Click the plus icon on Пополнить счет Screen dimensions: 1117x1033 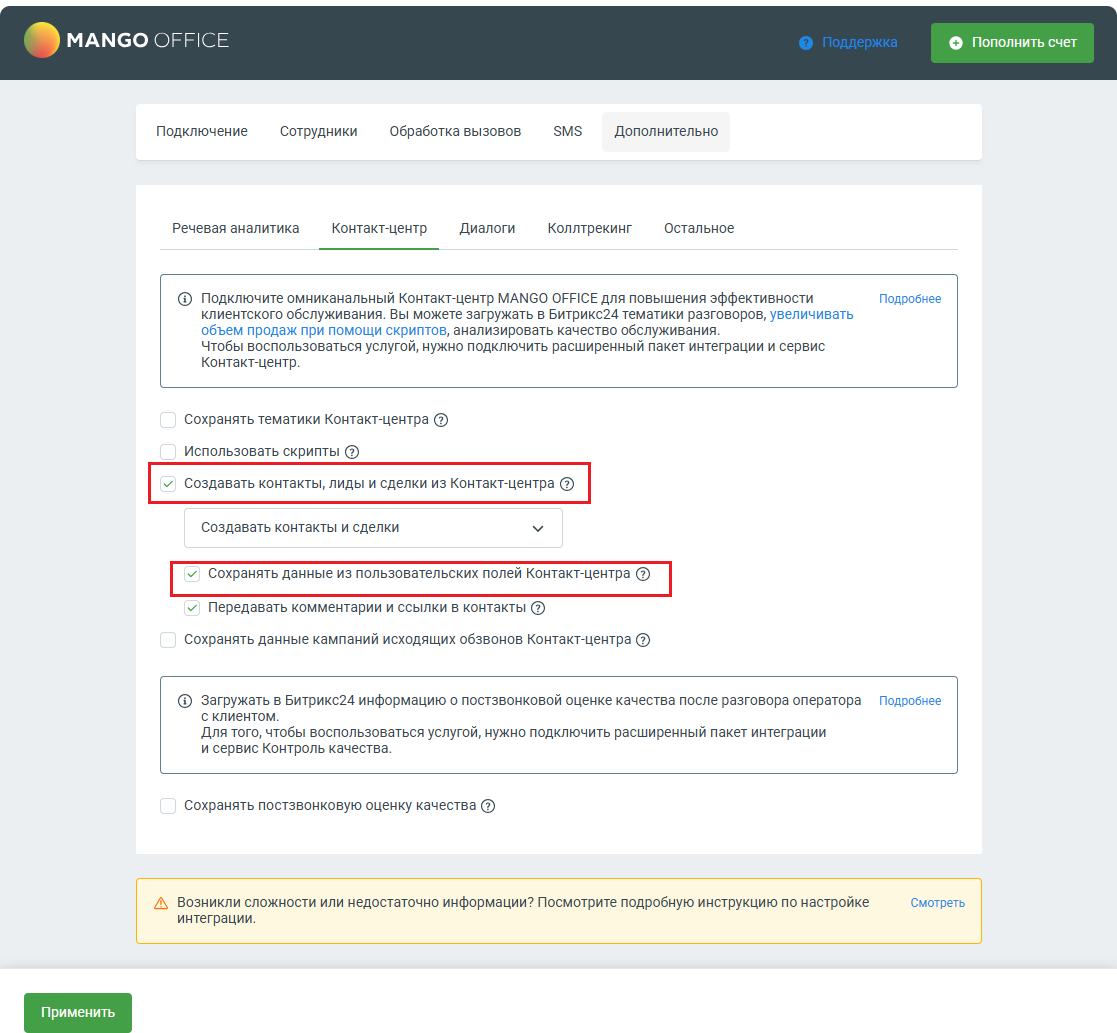click(956, 43)
